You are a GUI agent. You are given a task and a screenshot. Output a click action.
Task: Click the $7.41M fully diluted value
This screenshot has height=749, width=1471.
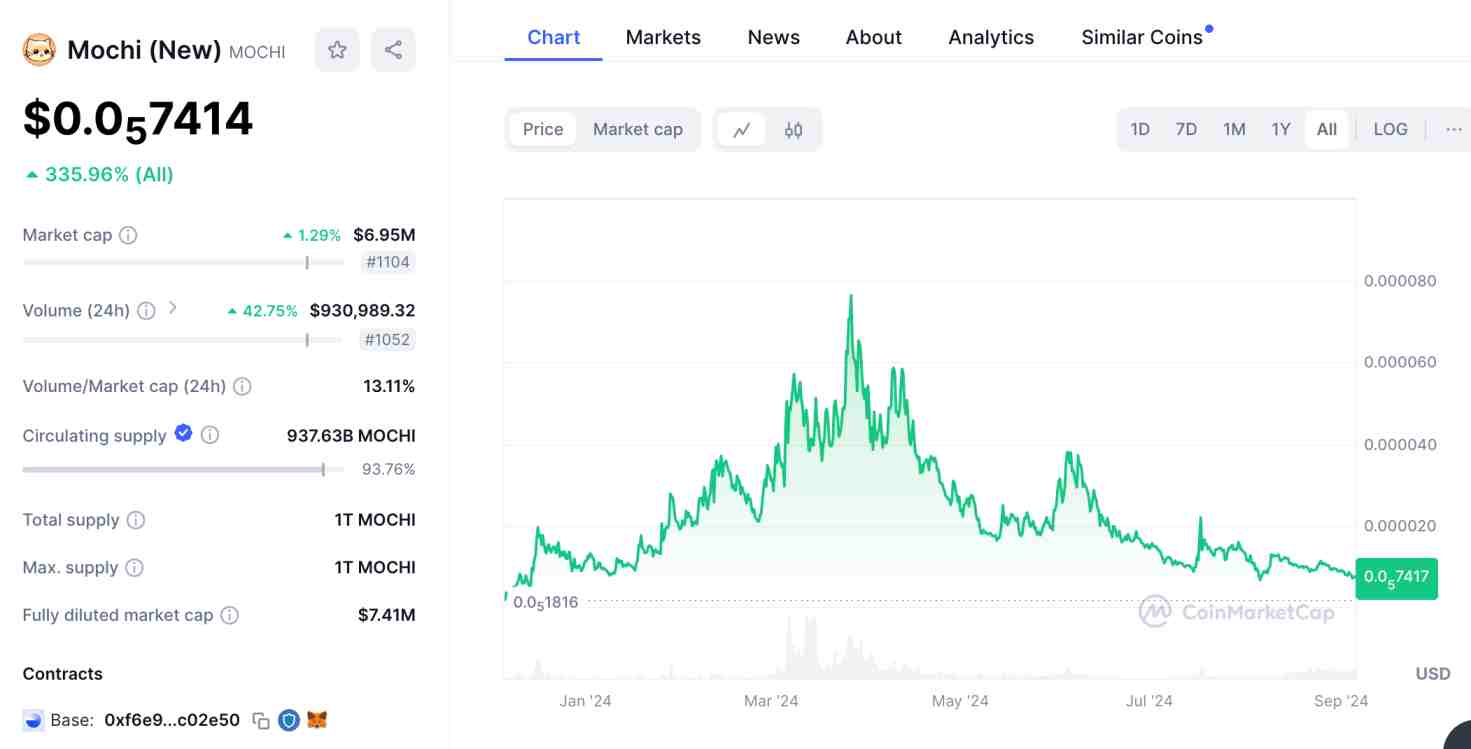[x=386, y=615]
